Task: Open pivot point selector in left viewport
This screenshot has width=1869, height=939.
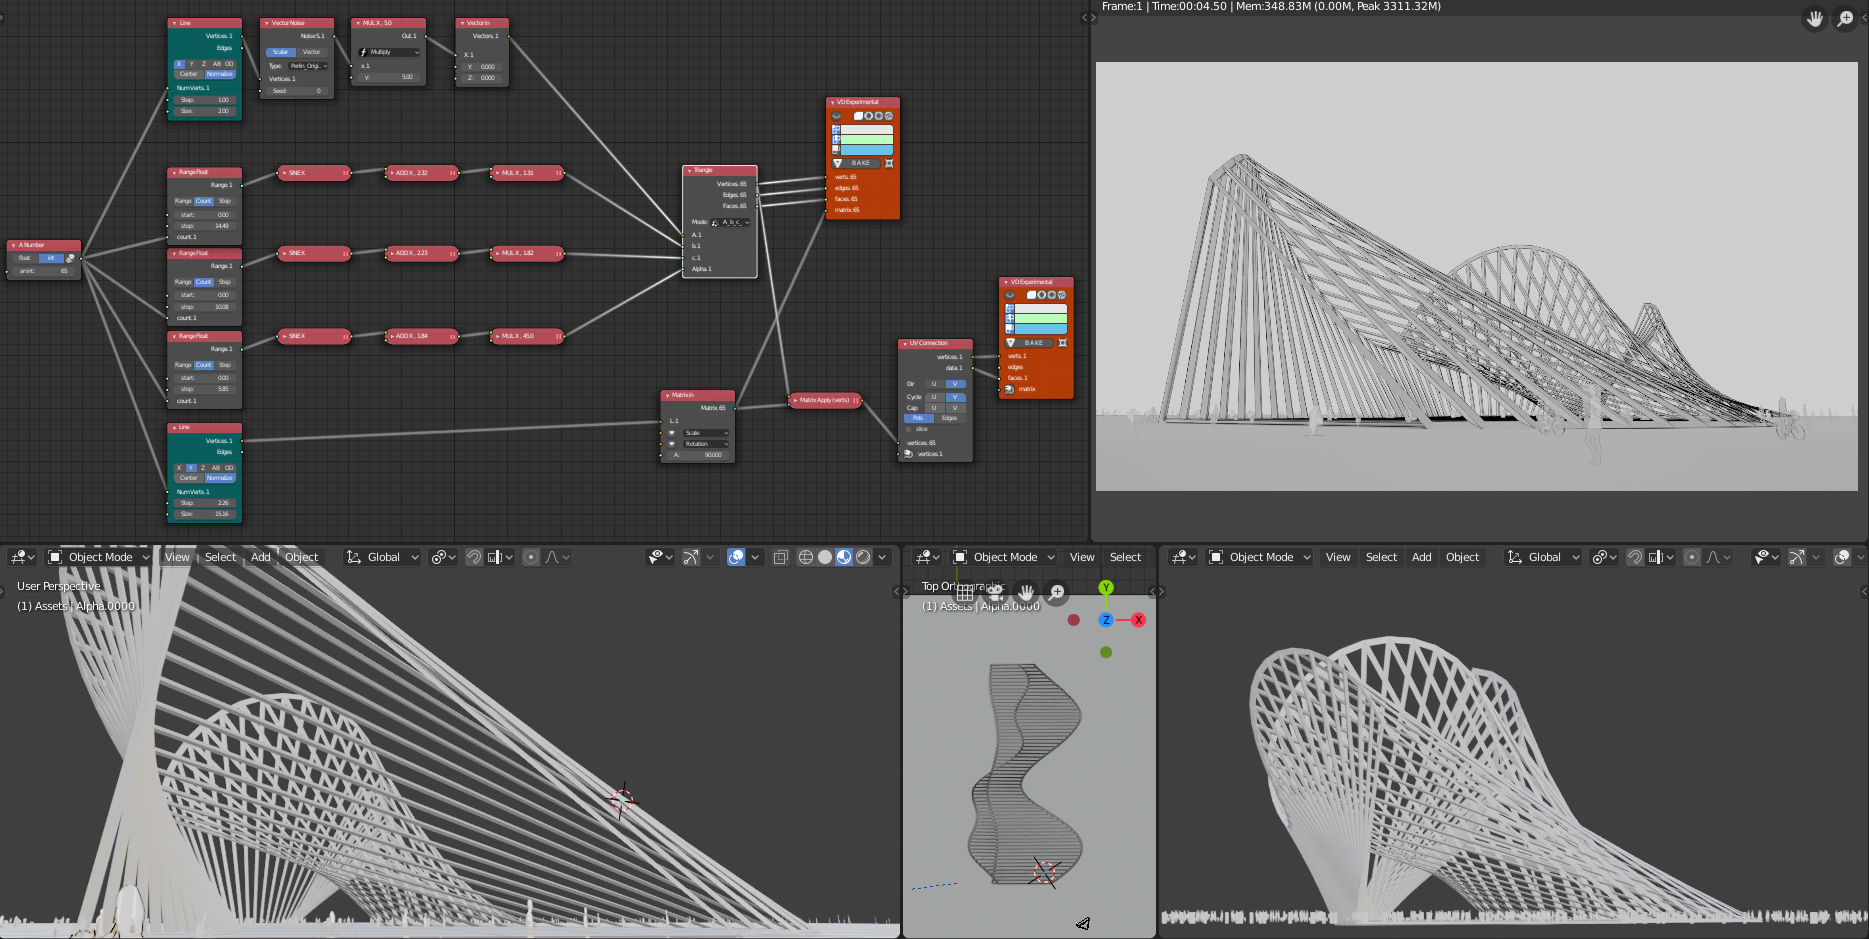Action: (x=443, y=557)
